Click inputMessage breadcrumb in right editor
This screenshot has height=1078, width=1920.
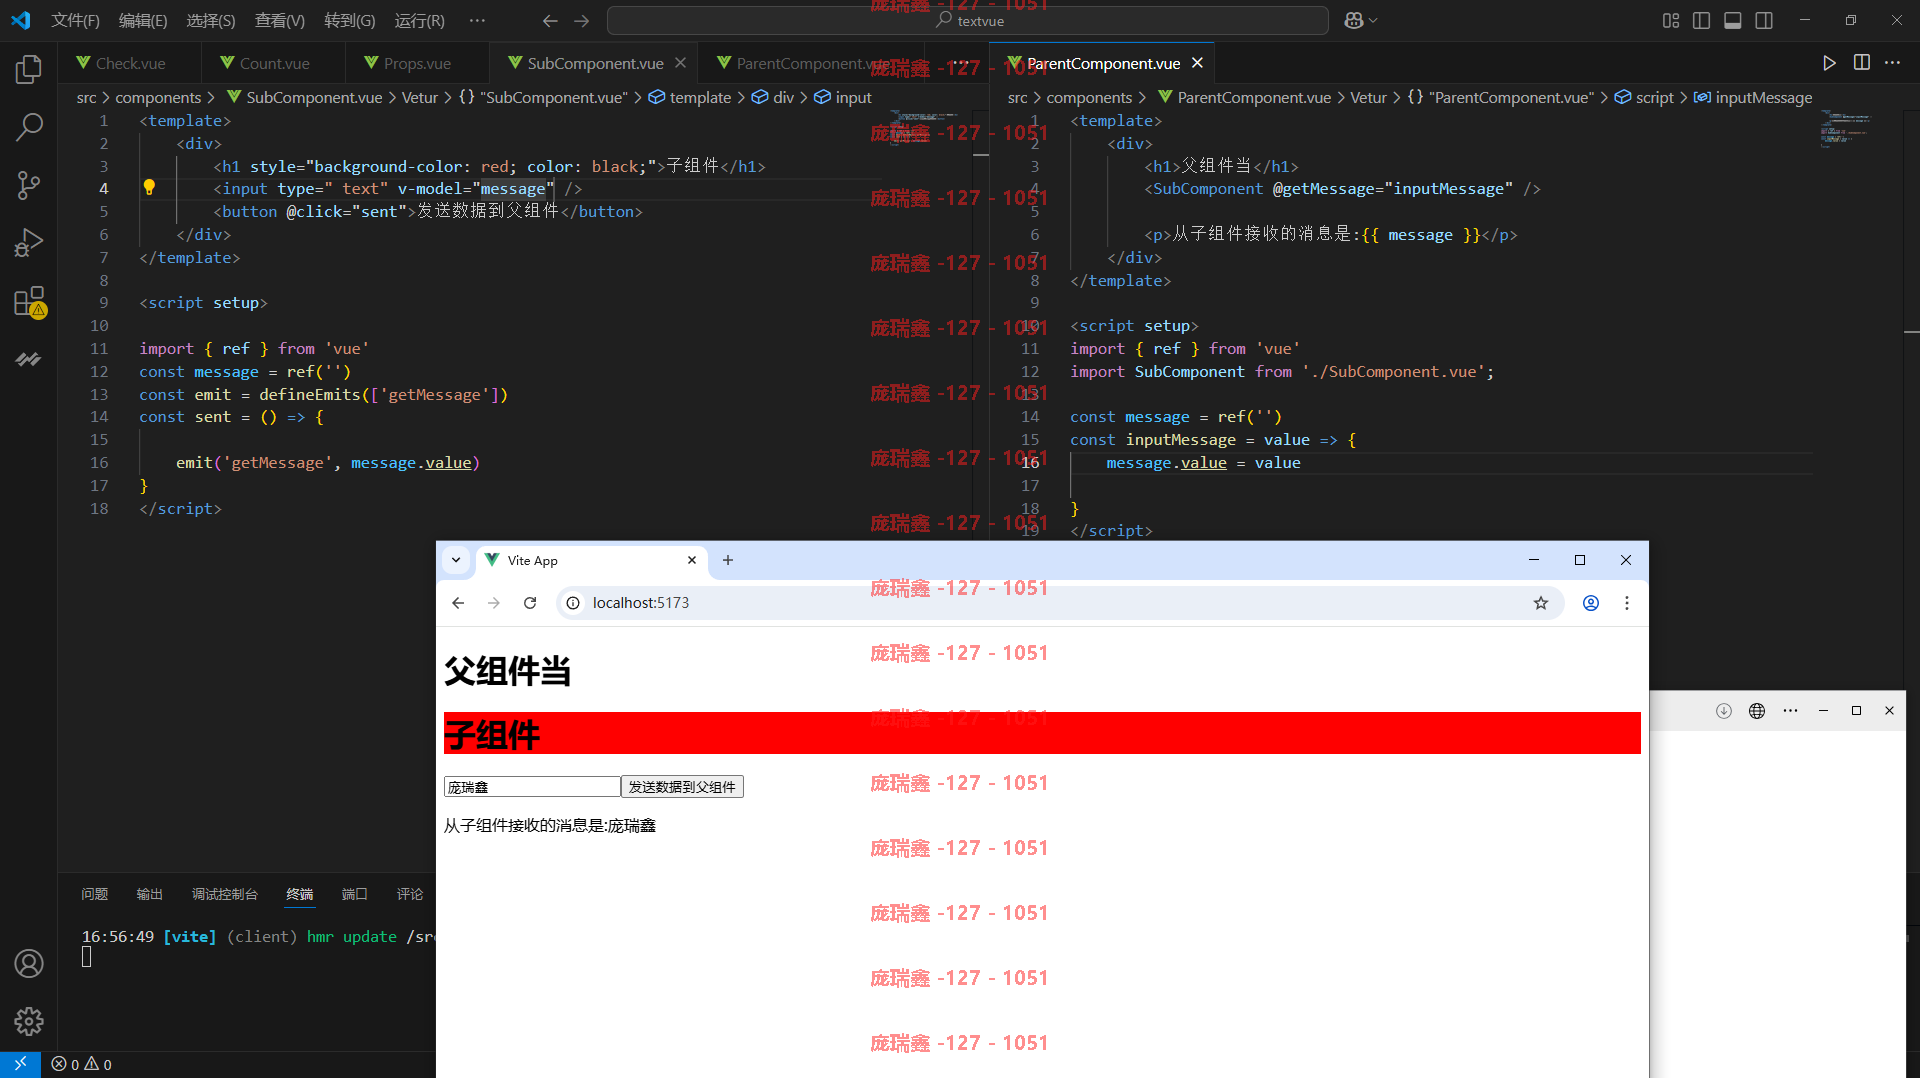click(x=1754, y=97)
